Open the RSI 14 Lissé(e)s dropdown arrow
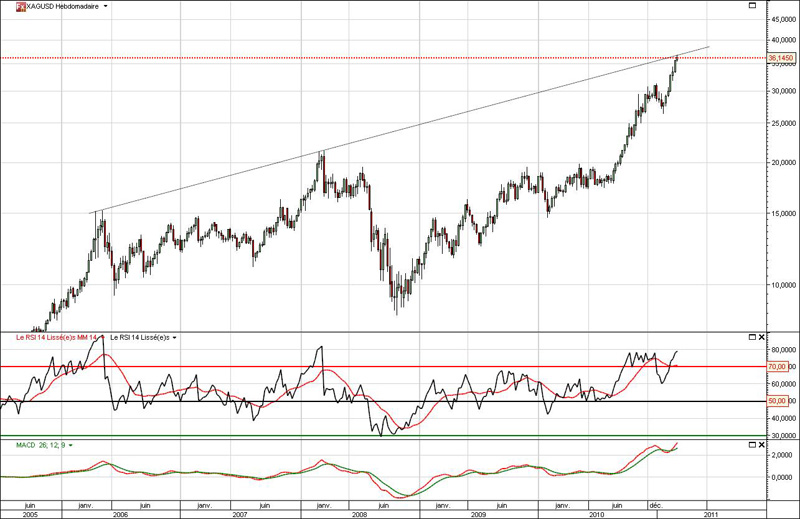The image size is (800, 519). click(176, 338)
